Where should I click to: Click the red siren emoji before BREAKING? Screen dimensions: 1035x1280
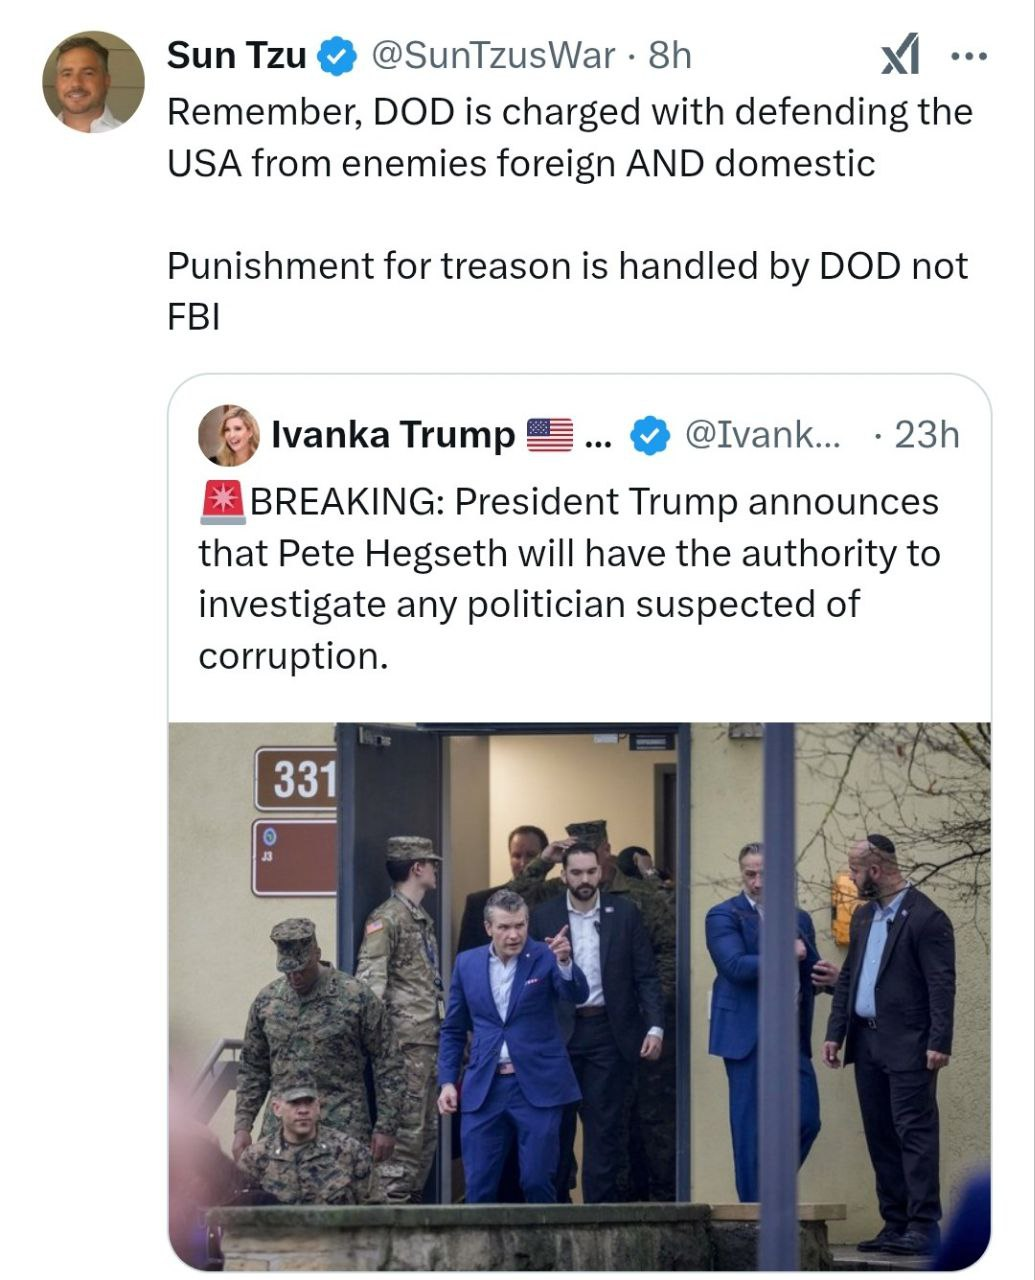click(x=222, y=502)
